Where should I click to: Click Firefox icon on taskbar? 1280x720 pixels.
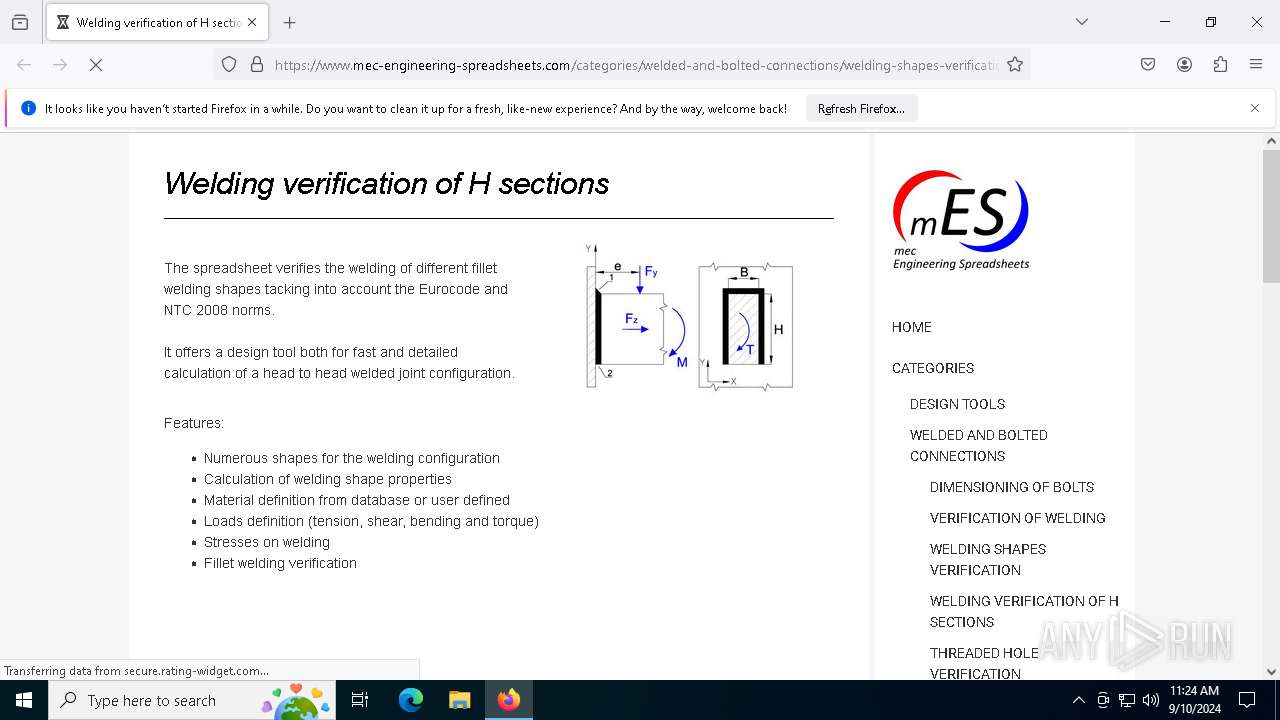pyautogui.click(x=508, y=700)
